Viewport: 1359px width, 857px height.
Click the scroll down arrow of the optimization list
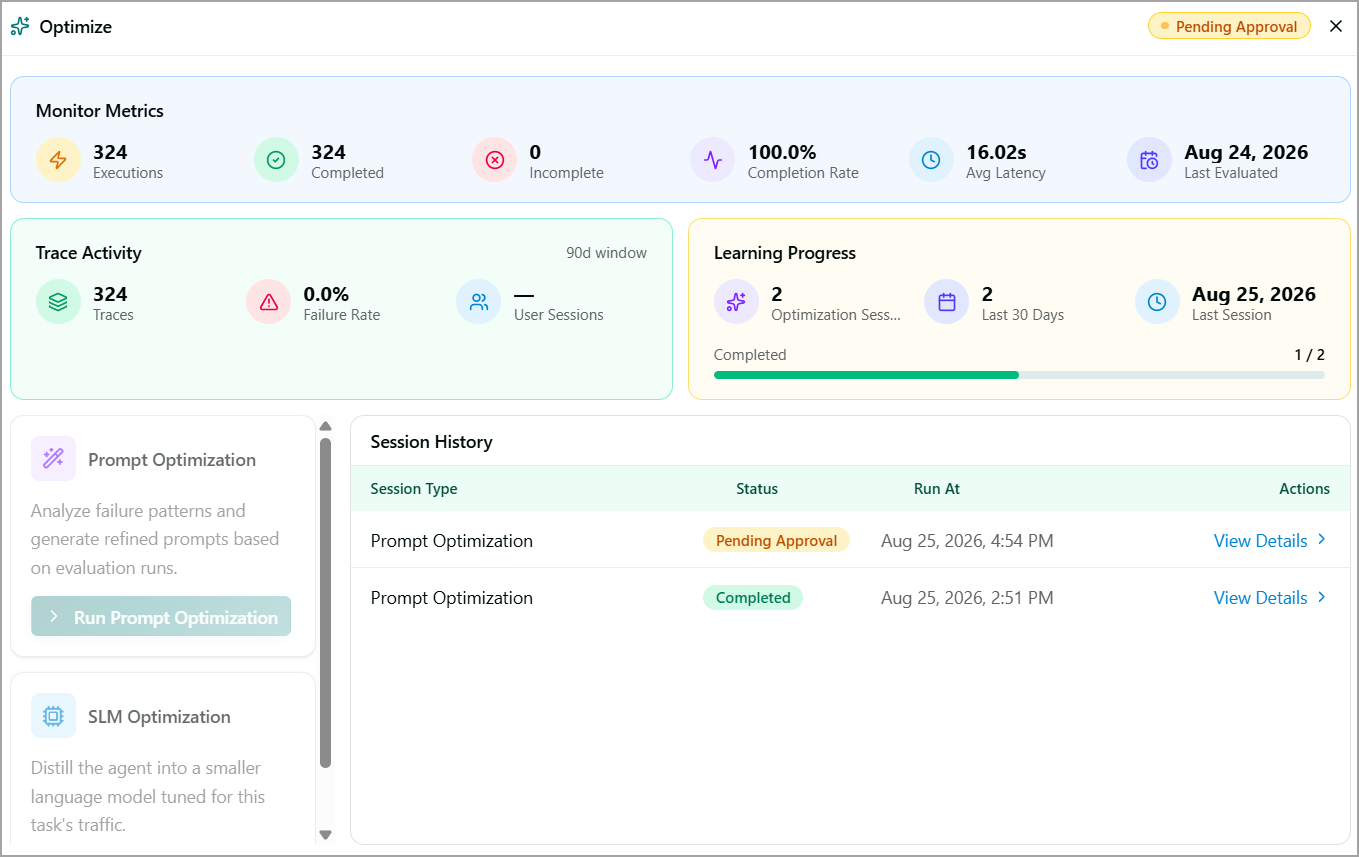pyautogui.click(x=325, y=834)
